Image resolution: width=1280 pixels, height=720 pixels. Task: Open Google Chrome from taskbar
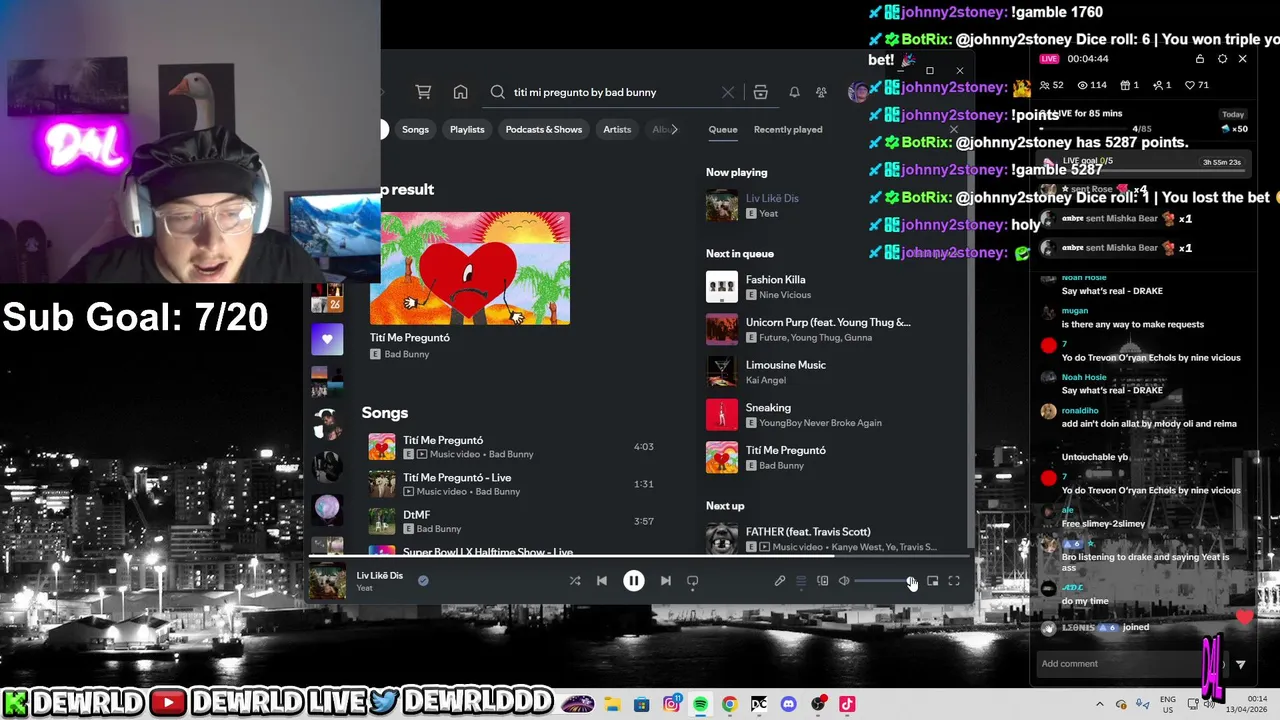coord(730,704)
